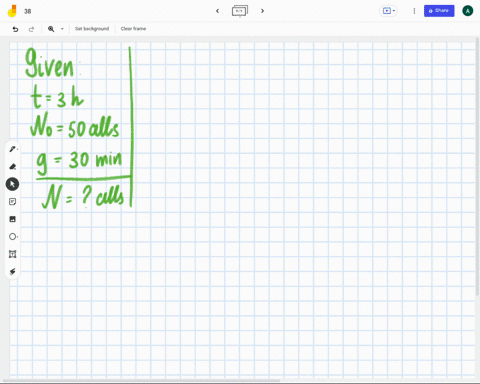The image size is (480, 384).
Task: Select the Eraser tool
Action: coord(13,166)
